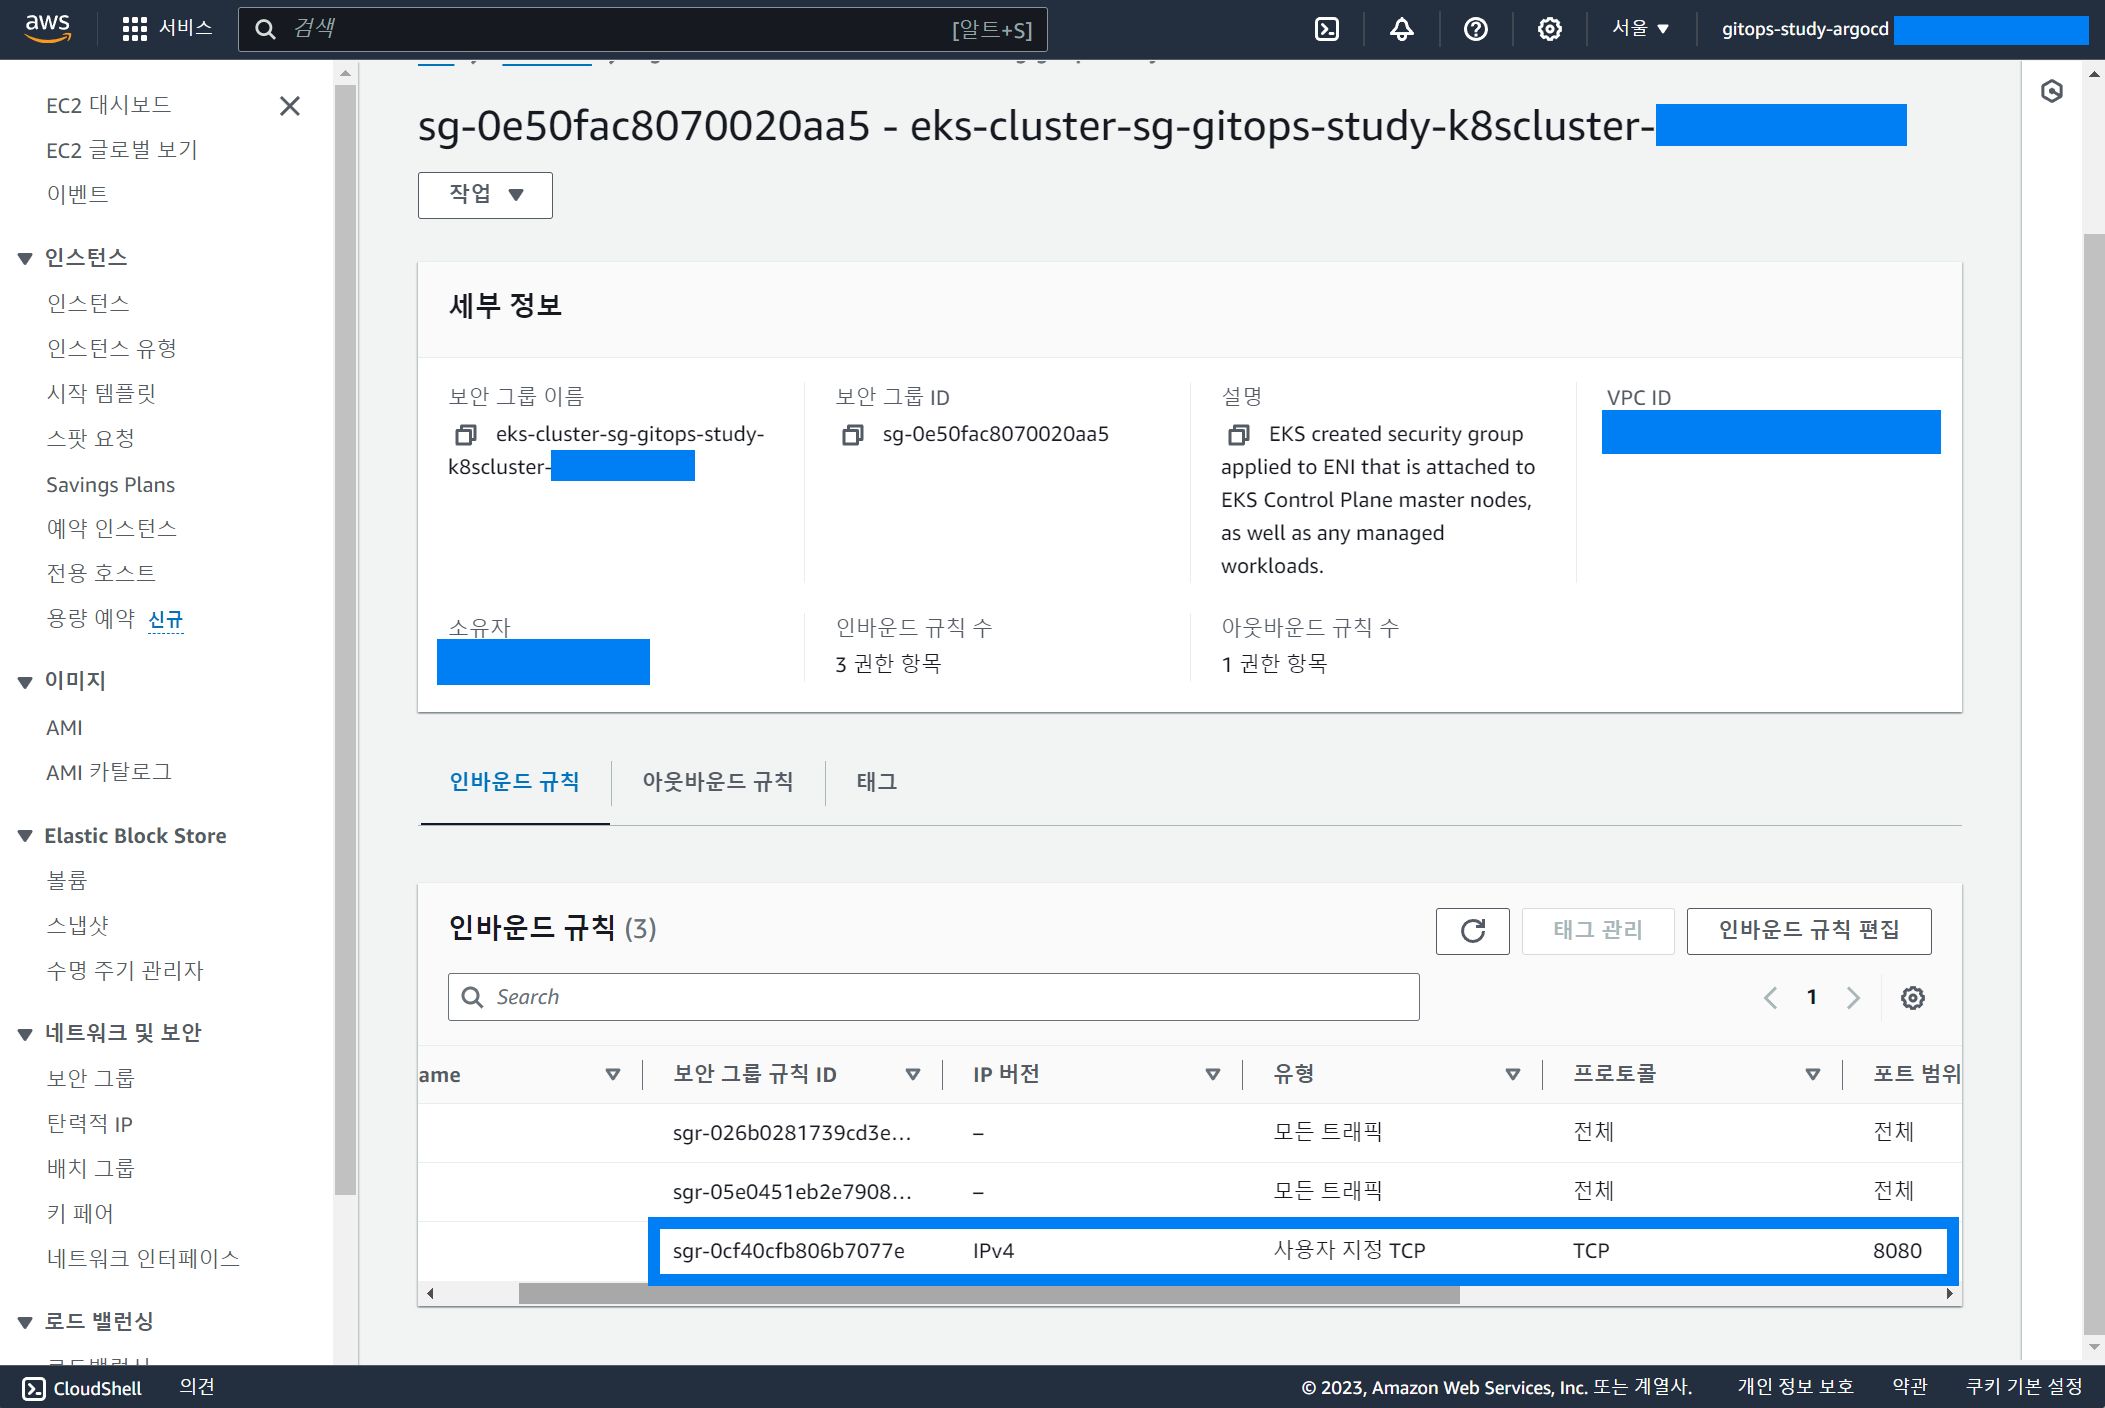Open the settings gear in top bar
Screen dimensions: 2105x1408
click(1549, 29)
